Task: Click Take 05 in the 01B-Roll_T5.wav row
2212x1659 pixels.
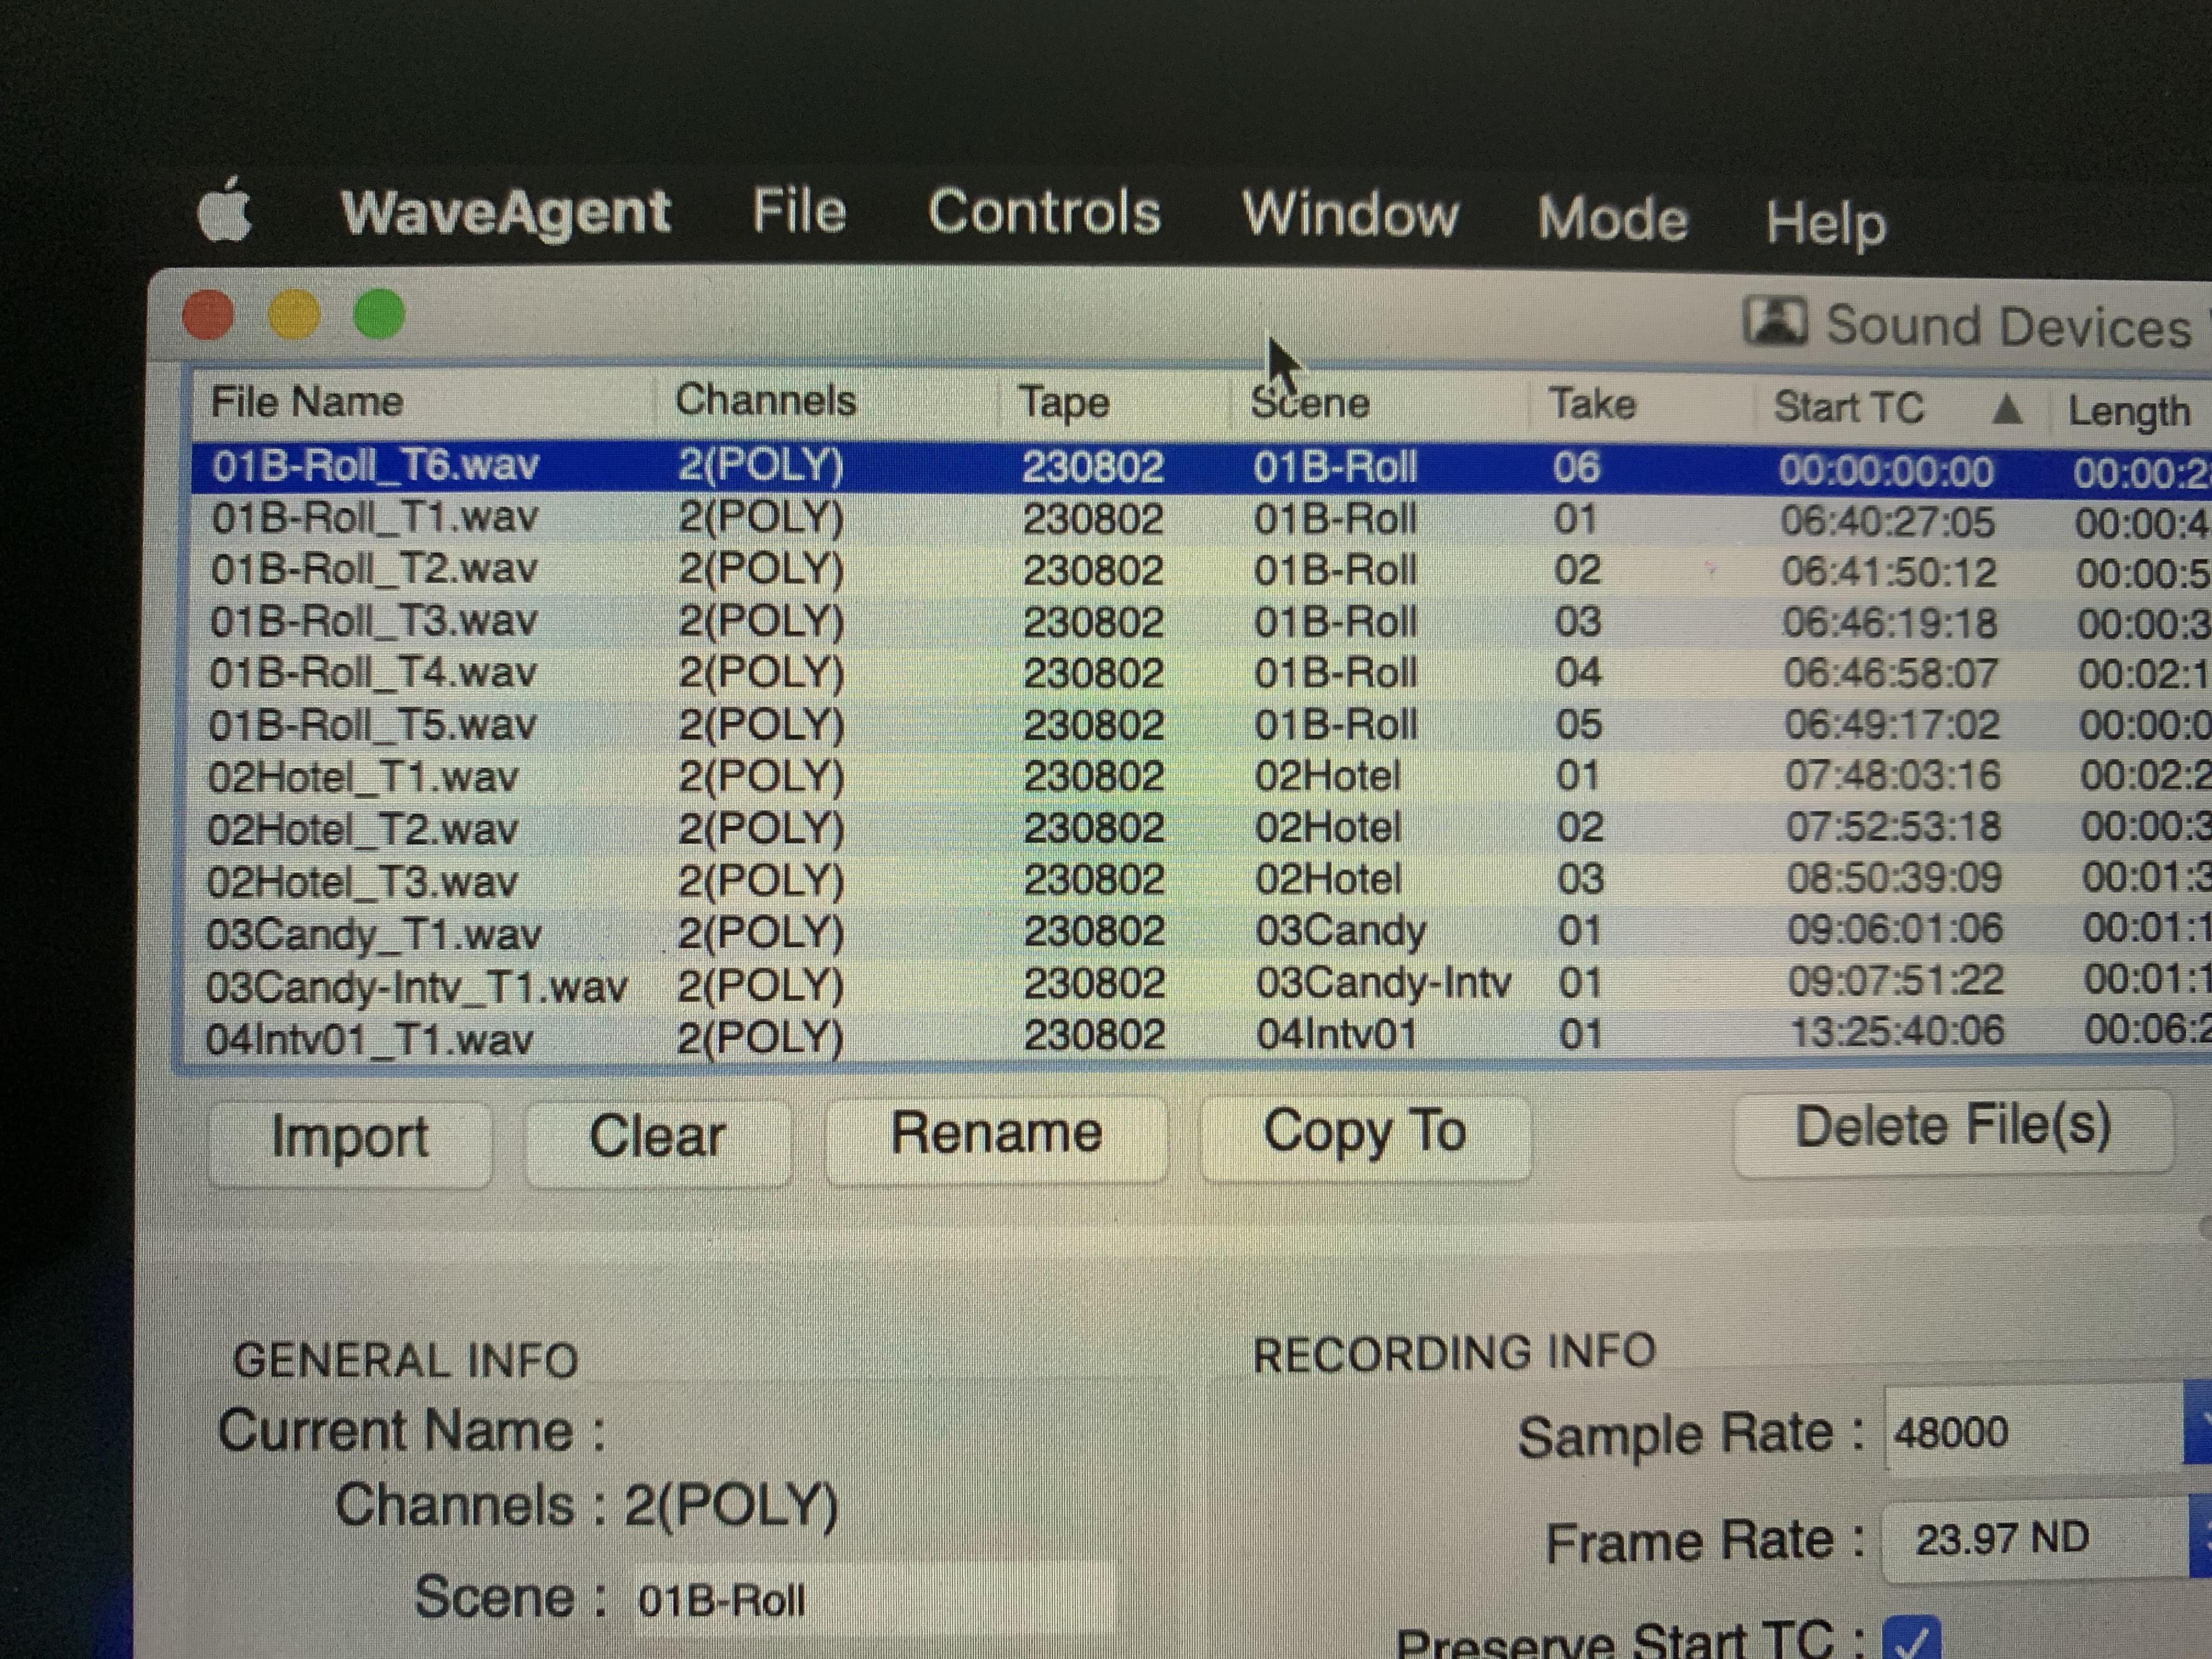Action: tap(1579, 725)
